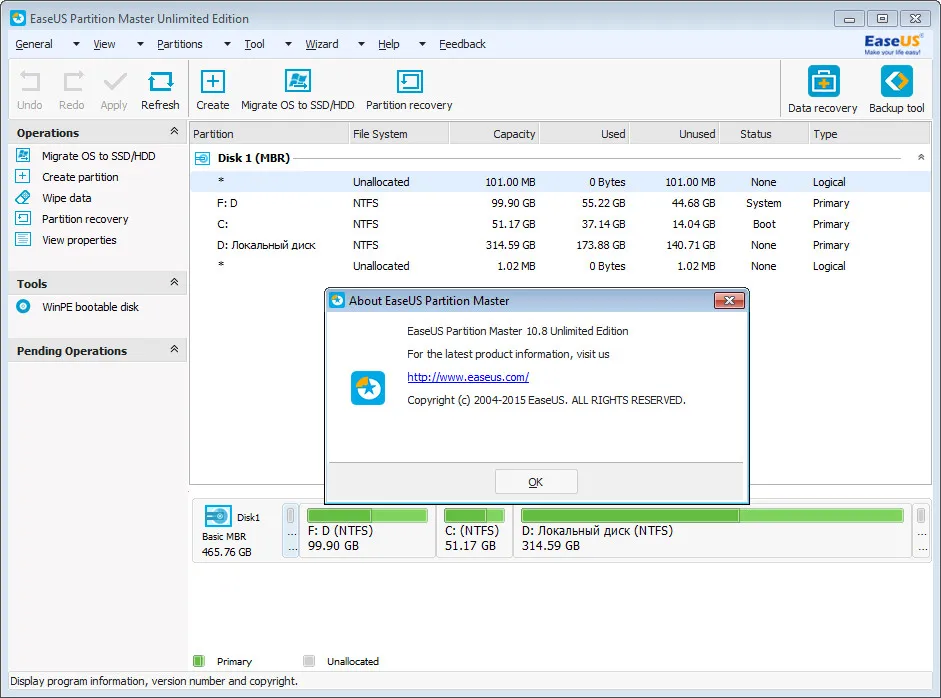Screen dimensions: 941x698
Task: Click Create partition icon in Operations panel
Action: click(23, 176)
